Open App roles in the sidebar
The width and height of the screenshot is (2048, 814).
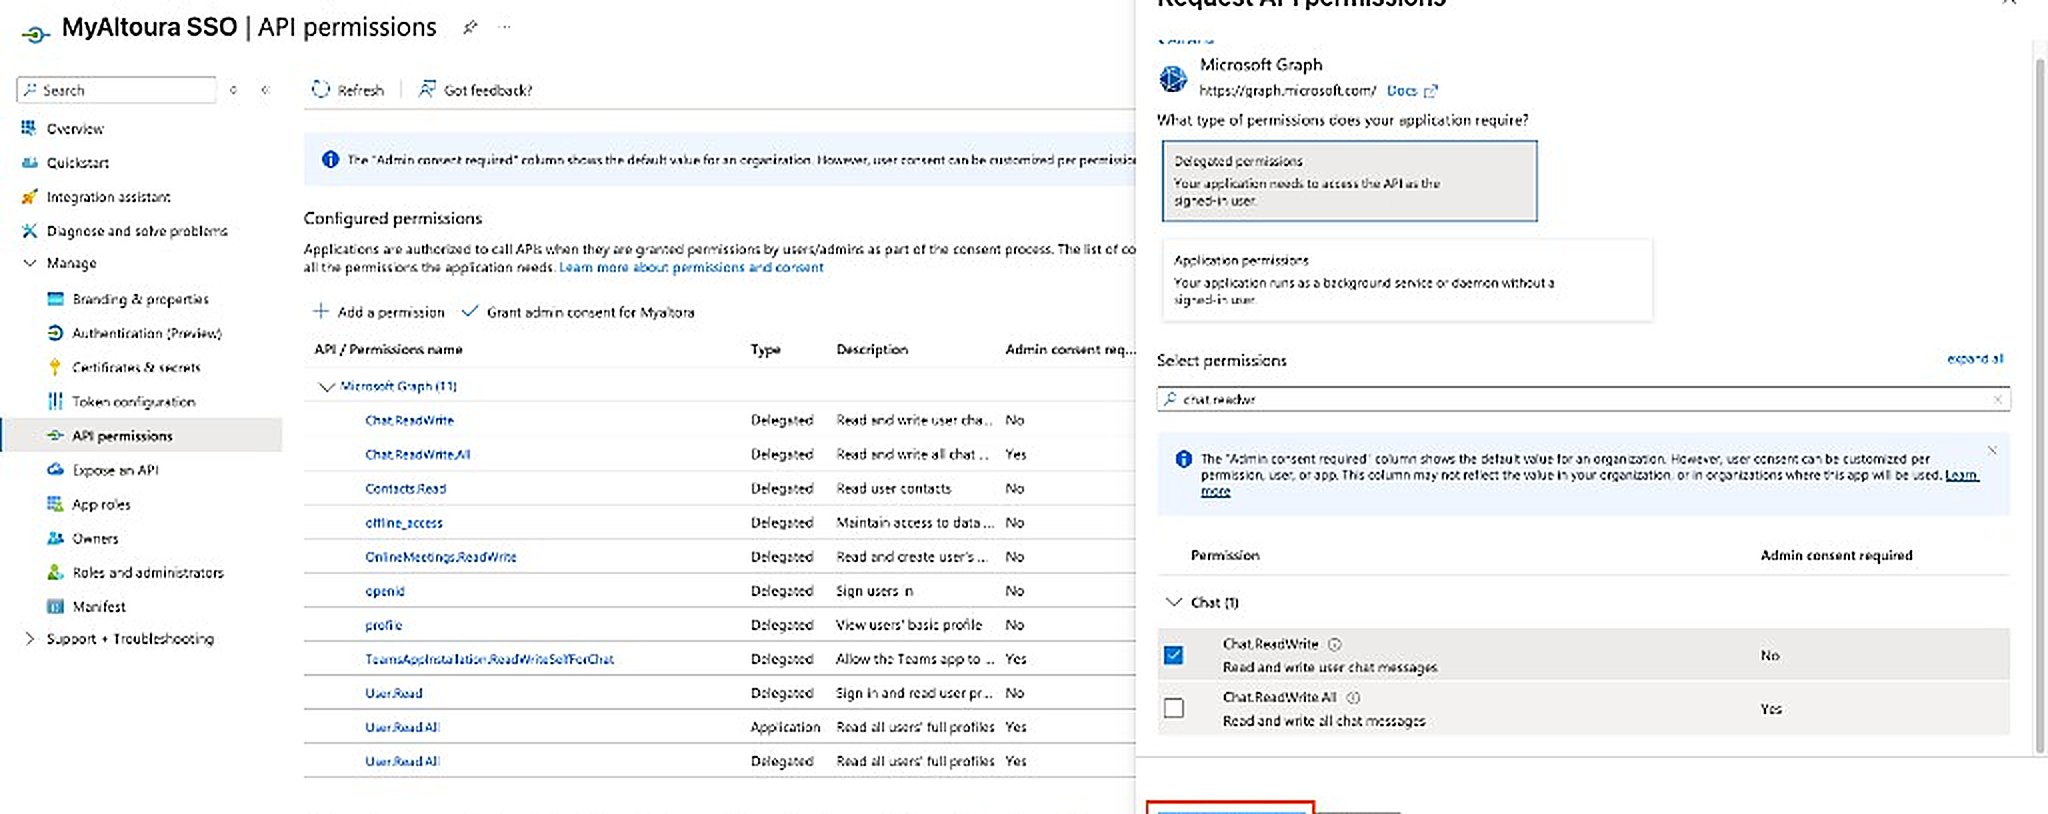(101, 504)
